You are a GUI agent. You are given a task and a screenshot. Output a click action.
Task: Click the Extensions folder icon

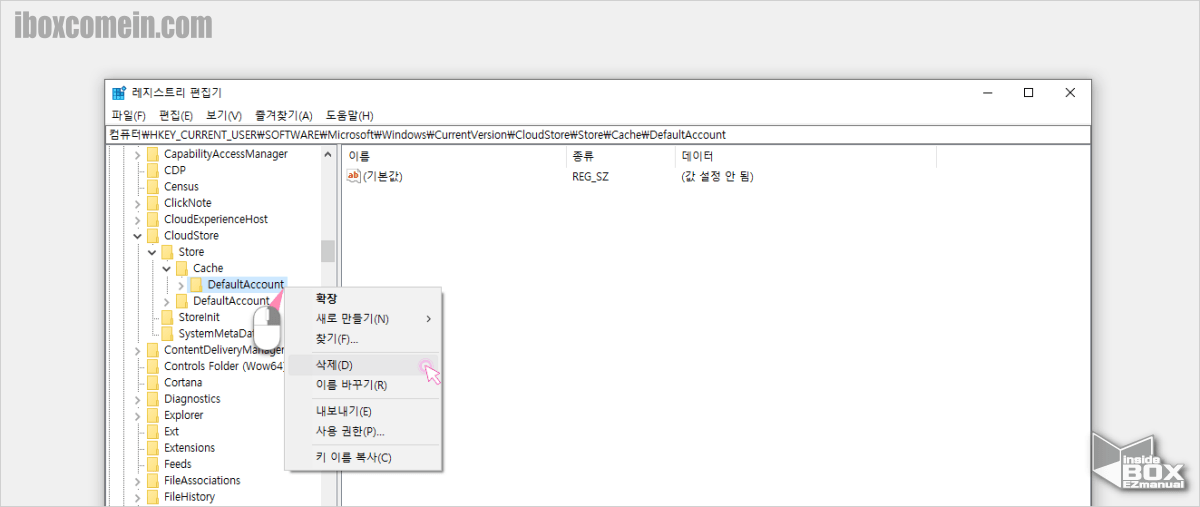click(153, 448)
